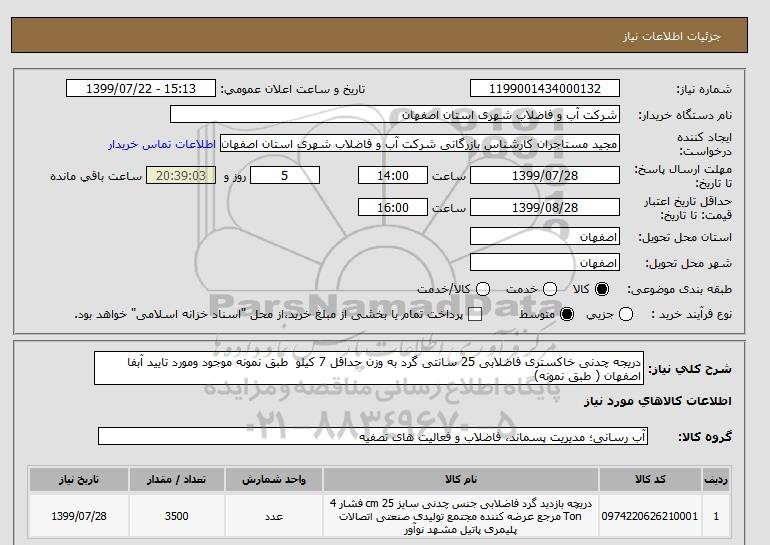Select the کالا radio button

602,289
